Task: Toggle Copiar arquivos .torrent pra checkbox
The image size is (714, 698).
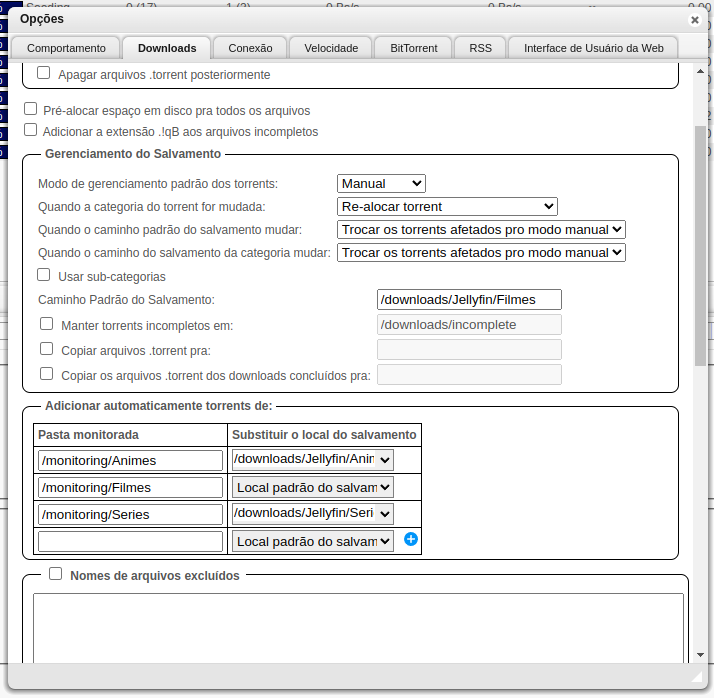Action: pyautogui.click(x=46, y=349)
